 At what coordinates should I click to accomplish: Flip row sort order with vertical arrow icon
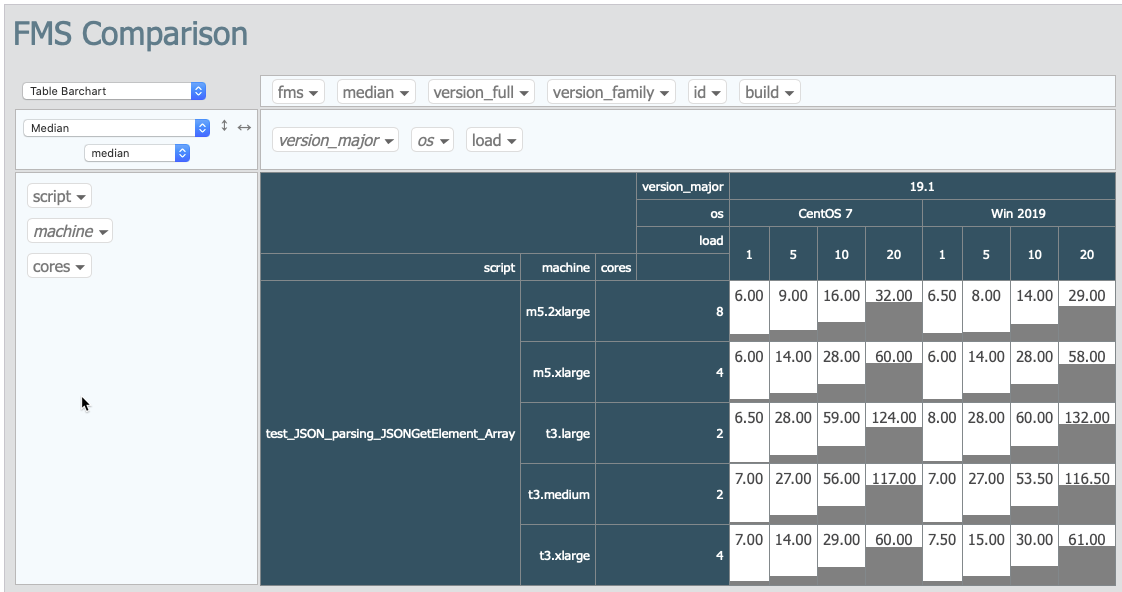click(x=224, y=126)
